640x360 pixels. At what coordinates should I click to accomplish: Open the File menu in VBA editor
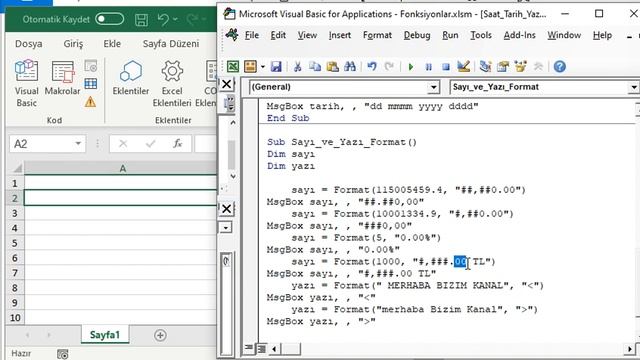click(x=252, y=36)
